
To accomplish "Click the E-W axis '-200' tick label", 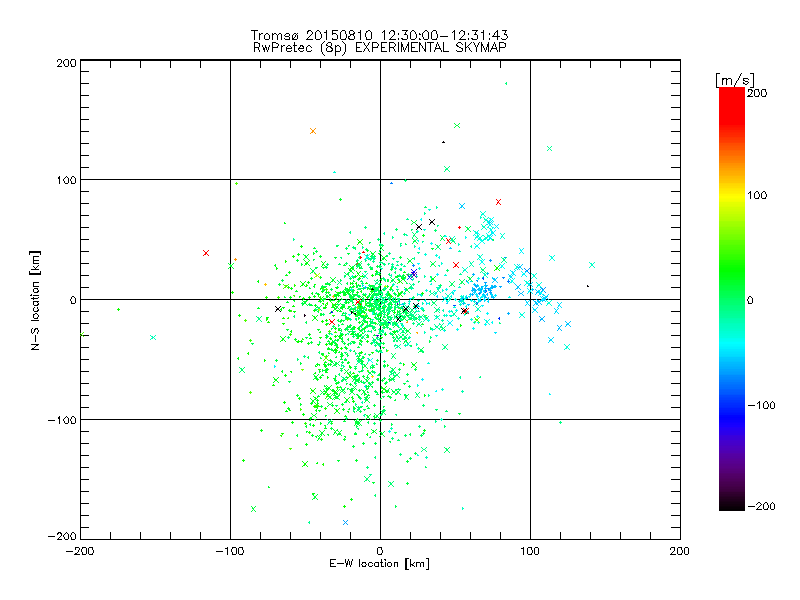I will tap(81, 552).
